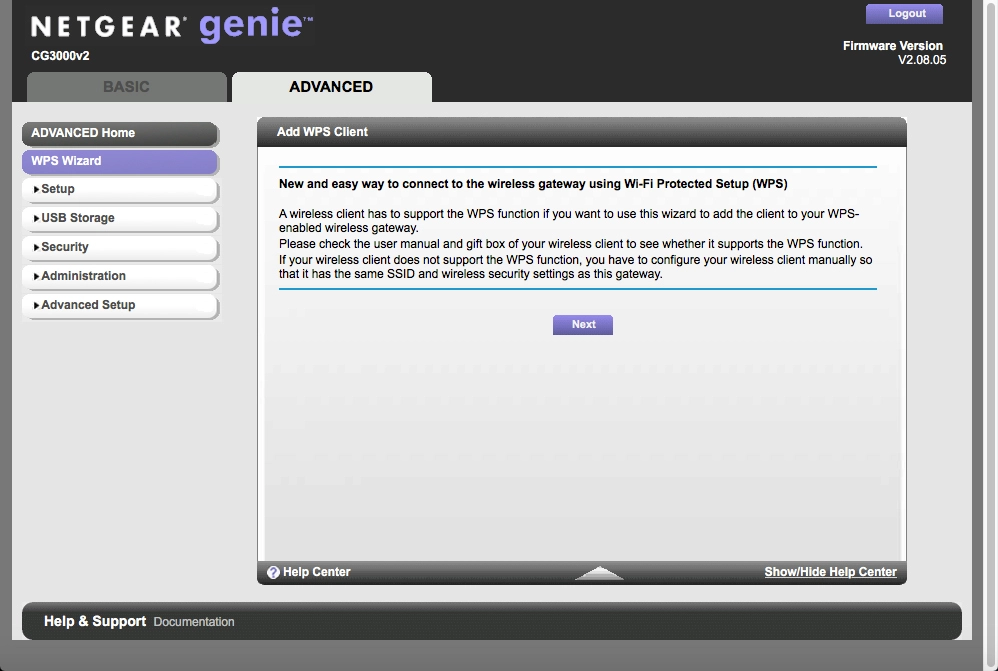The width and height of the screenshot is (998, 671).
Task: Open the Documentation link
Action: [194, 622]
